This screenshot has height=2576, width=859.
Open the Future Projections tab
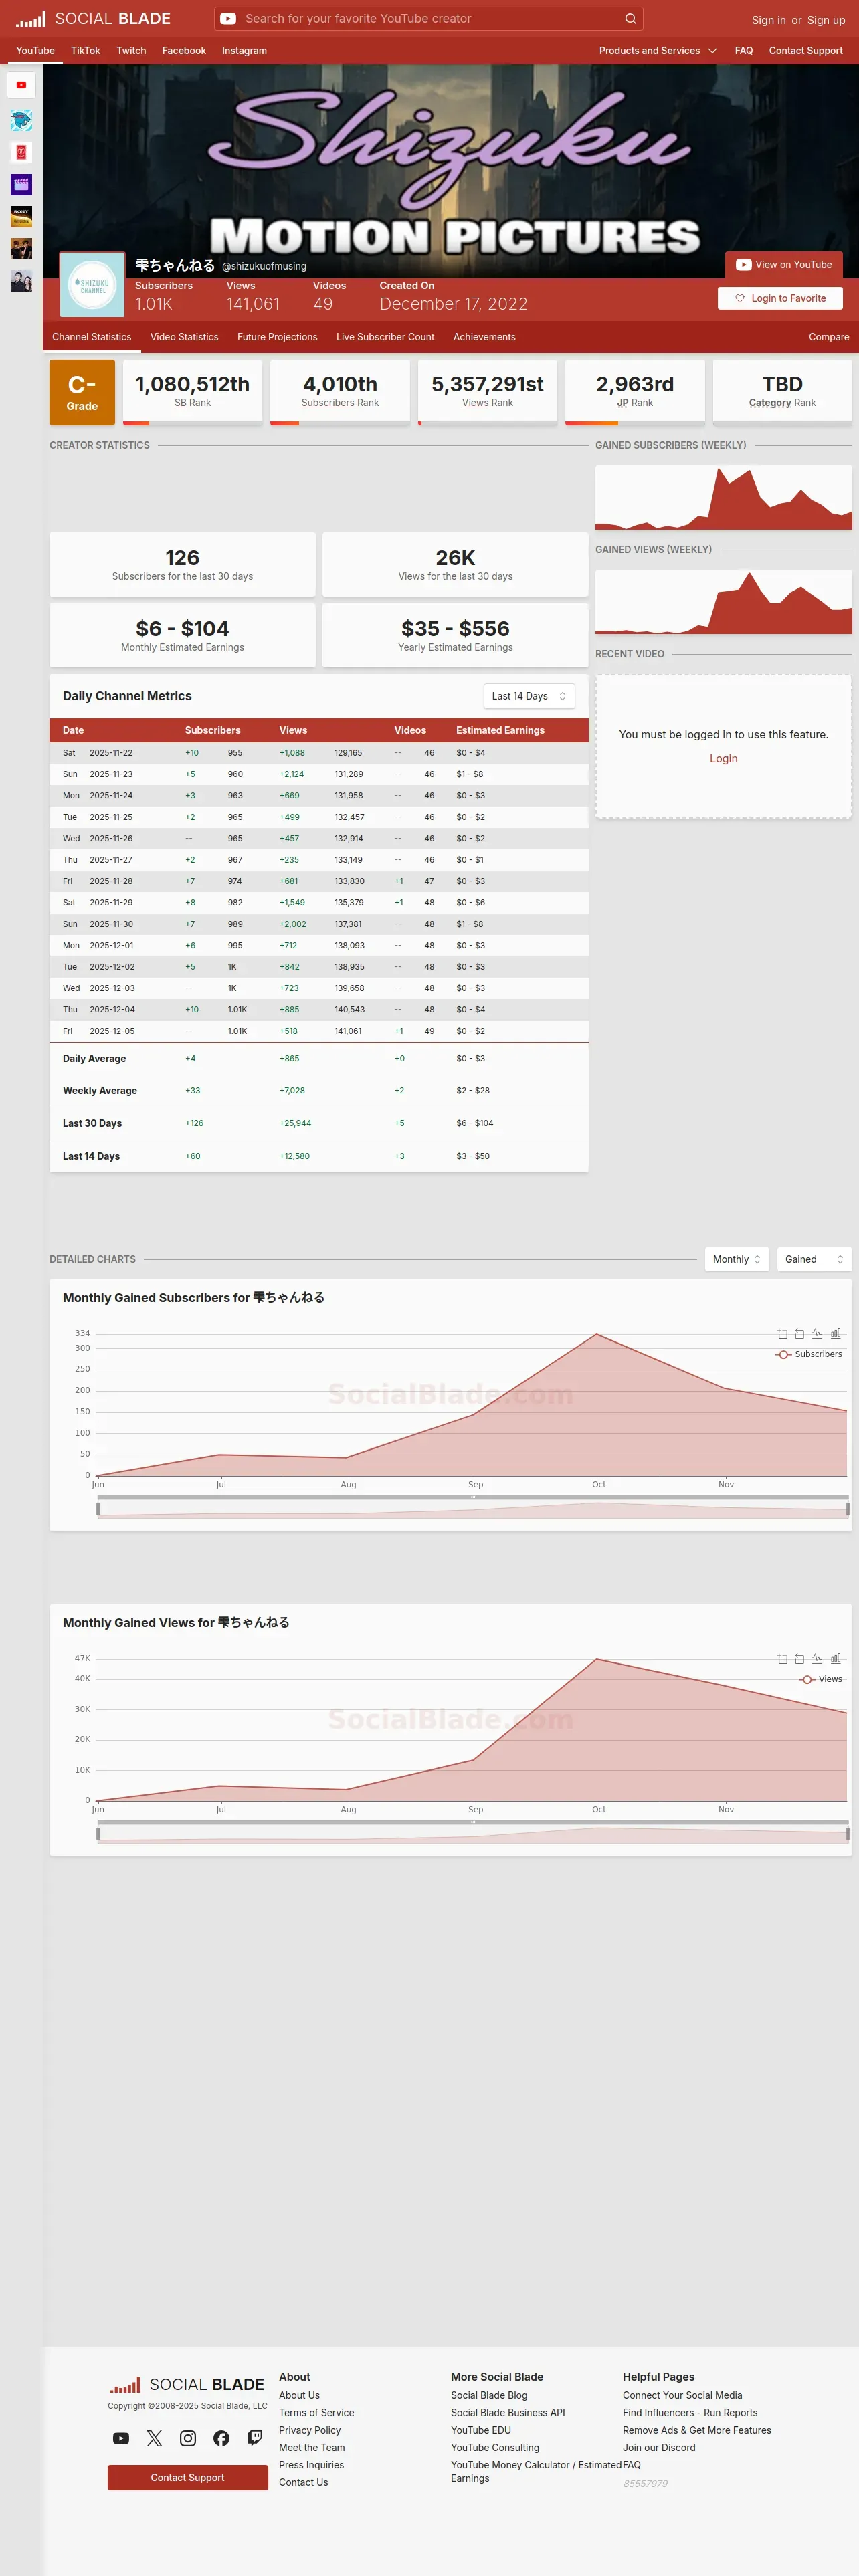click(x=277, y=337)
